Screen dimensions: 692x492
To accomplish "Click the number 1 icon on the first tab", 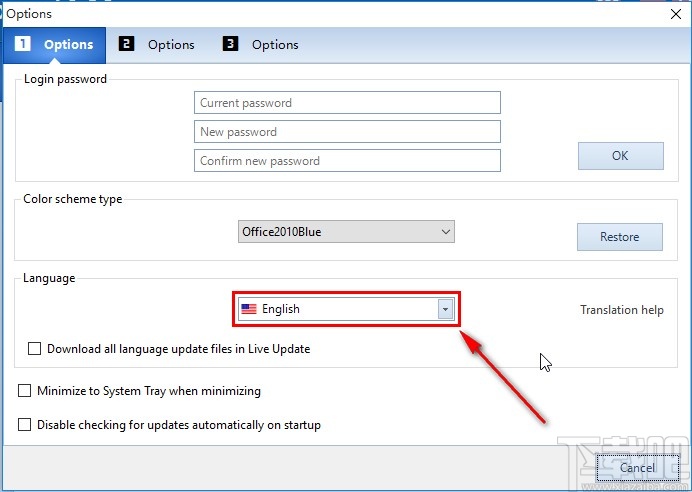I will (23, 44).
